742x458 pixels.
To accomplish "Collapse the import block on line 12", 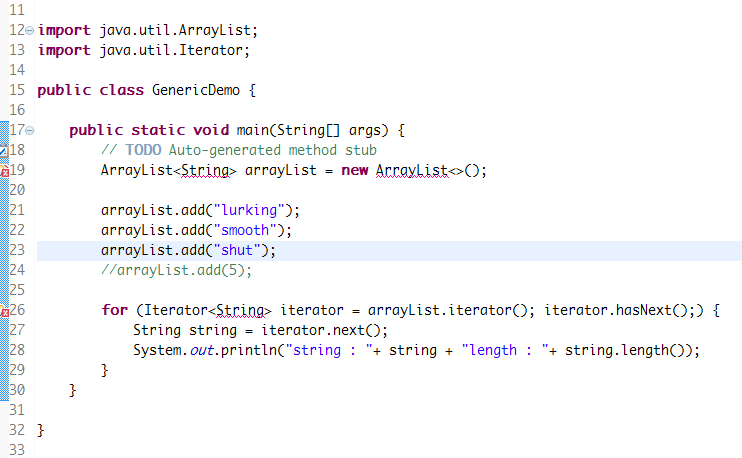I will [x=29, y=31].
